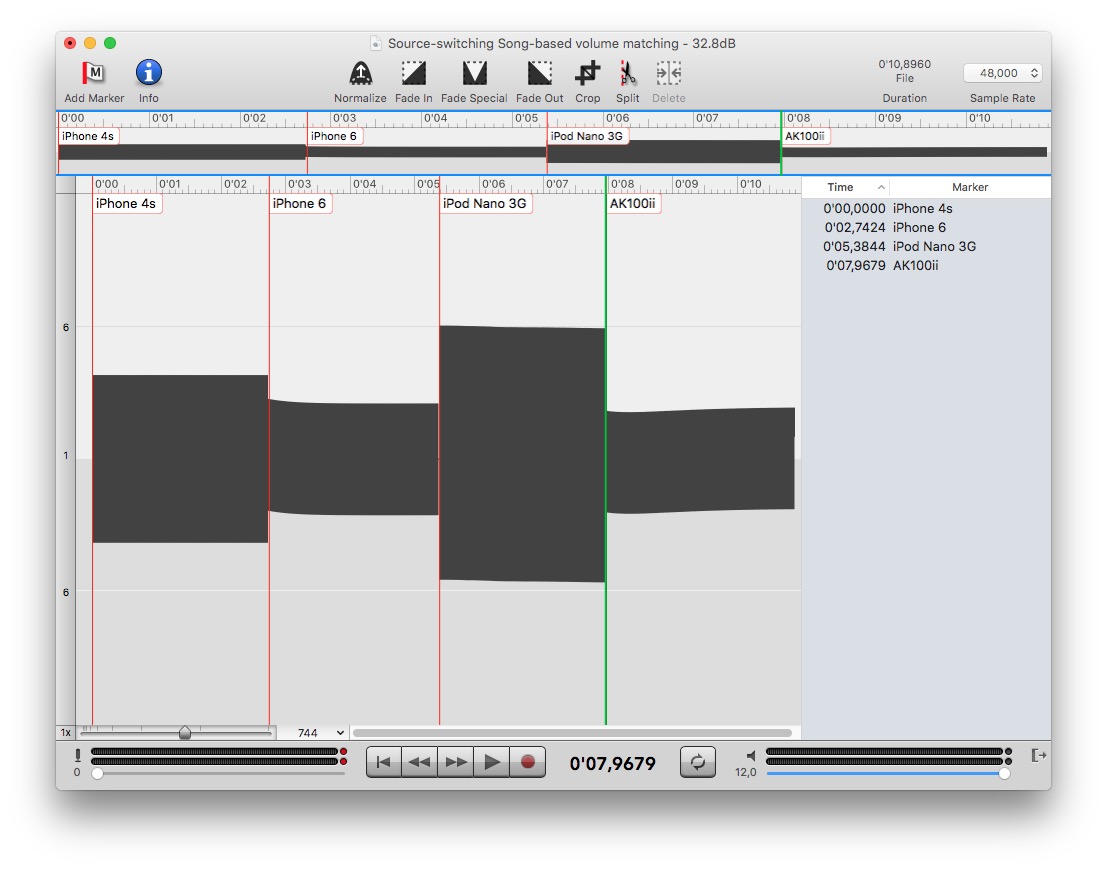The image size is (1107, 870).
Task: Open the Sample Rate 48,000 dropdown
Action: (1003, 73)
